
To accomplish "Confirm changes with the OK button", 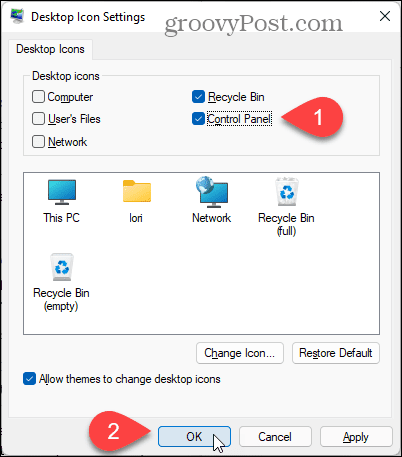I will coord(194,436).
